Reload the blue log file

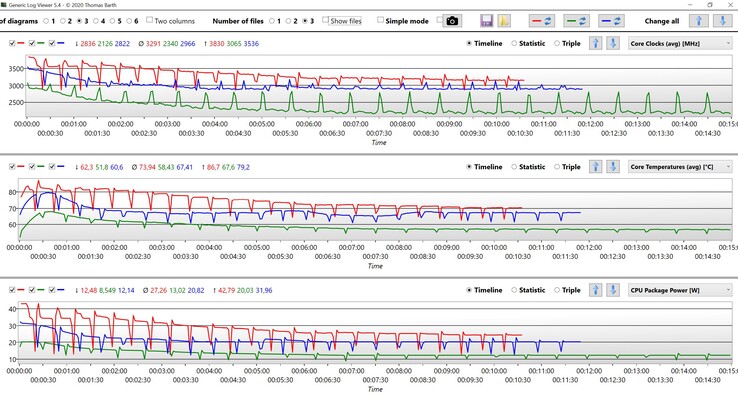click(x=612, y=21)
